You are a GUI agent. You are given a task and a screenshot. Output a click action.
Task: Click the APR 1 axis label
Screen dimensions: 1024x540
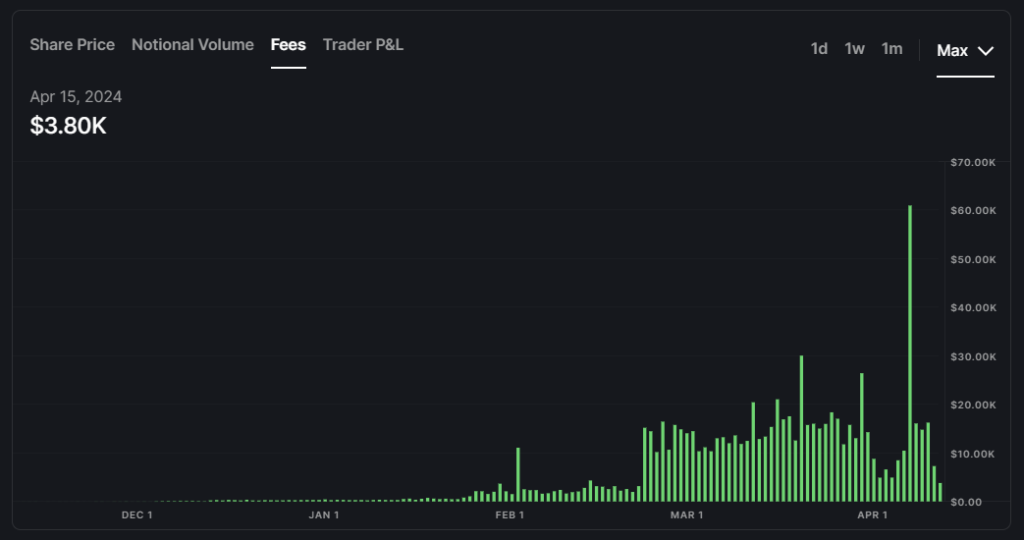[873, 516]
